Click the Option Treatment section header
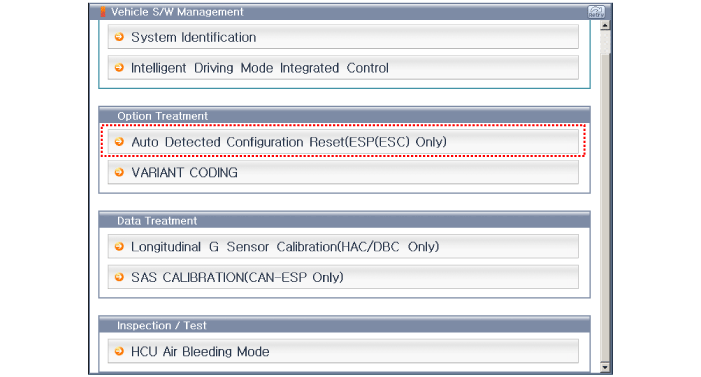This screenshot has width=701, height=377. pos(344,115)
